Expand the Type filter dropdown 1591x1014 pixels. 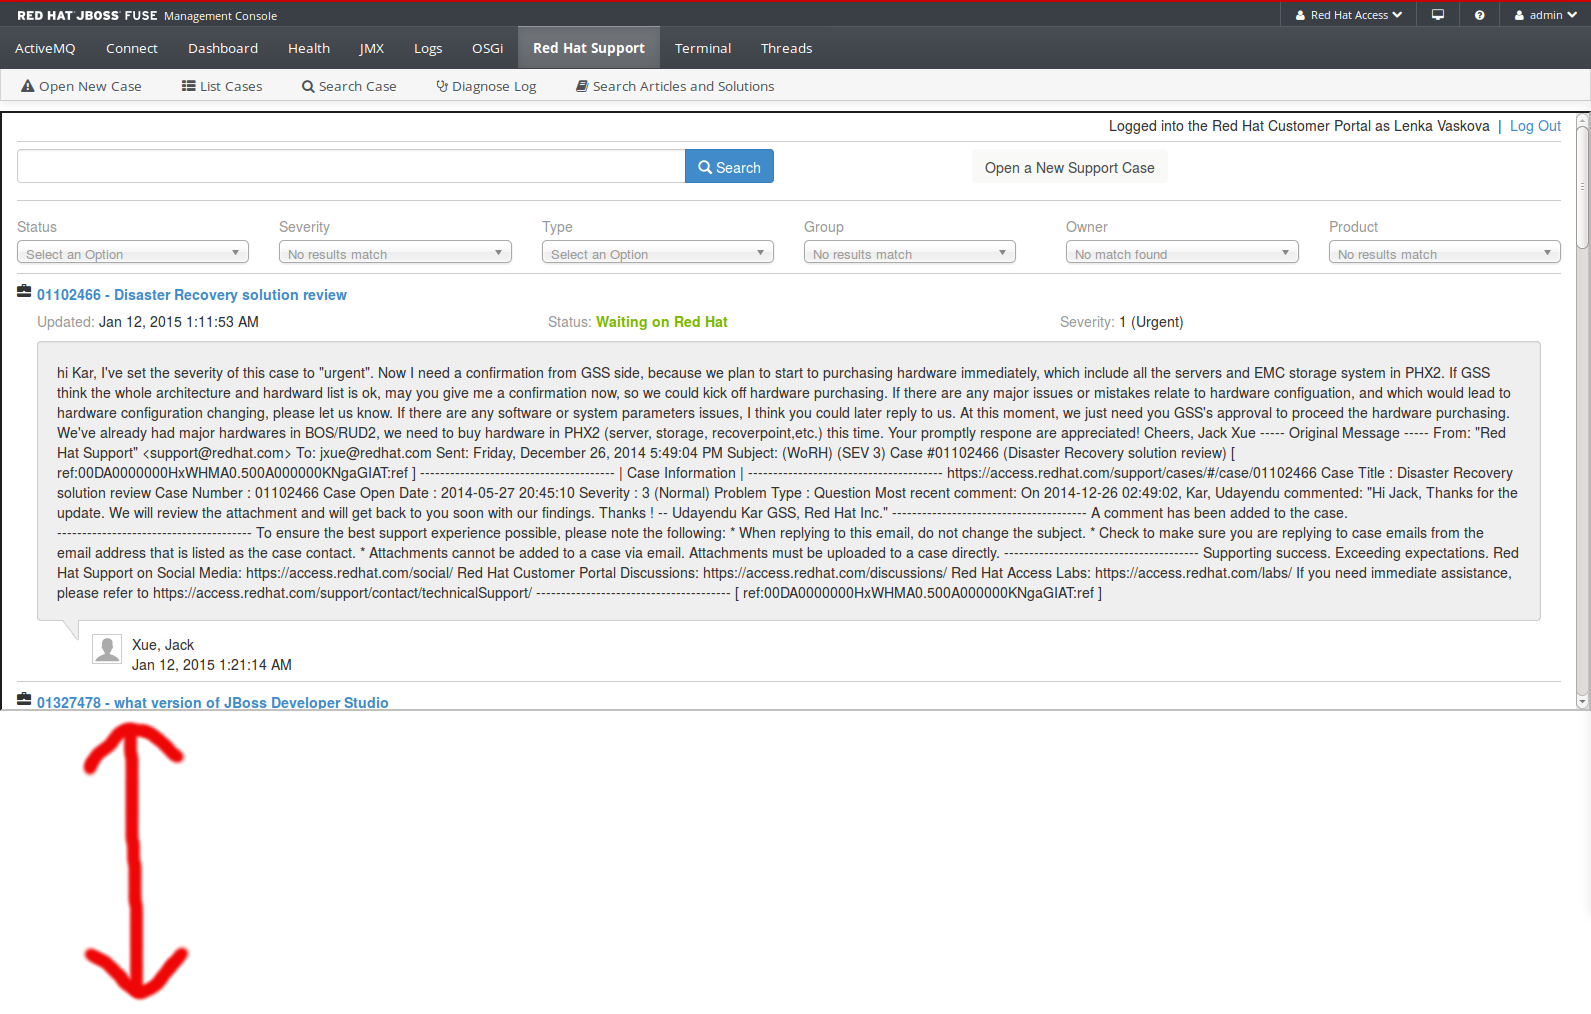[658, 253]
